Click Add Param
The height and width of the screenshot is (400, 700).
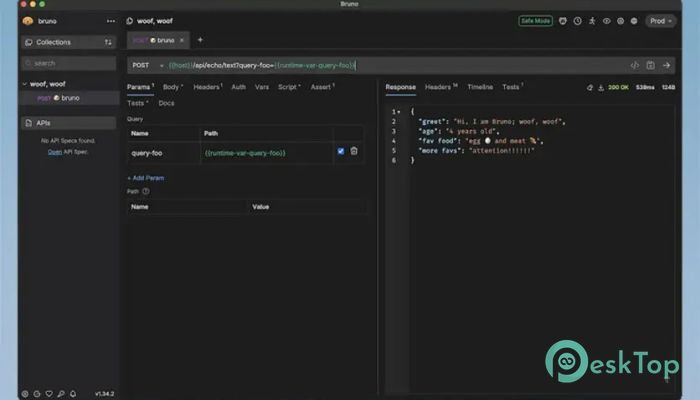[x=146, y=178]
